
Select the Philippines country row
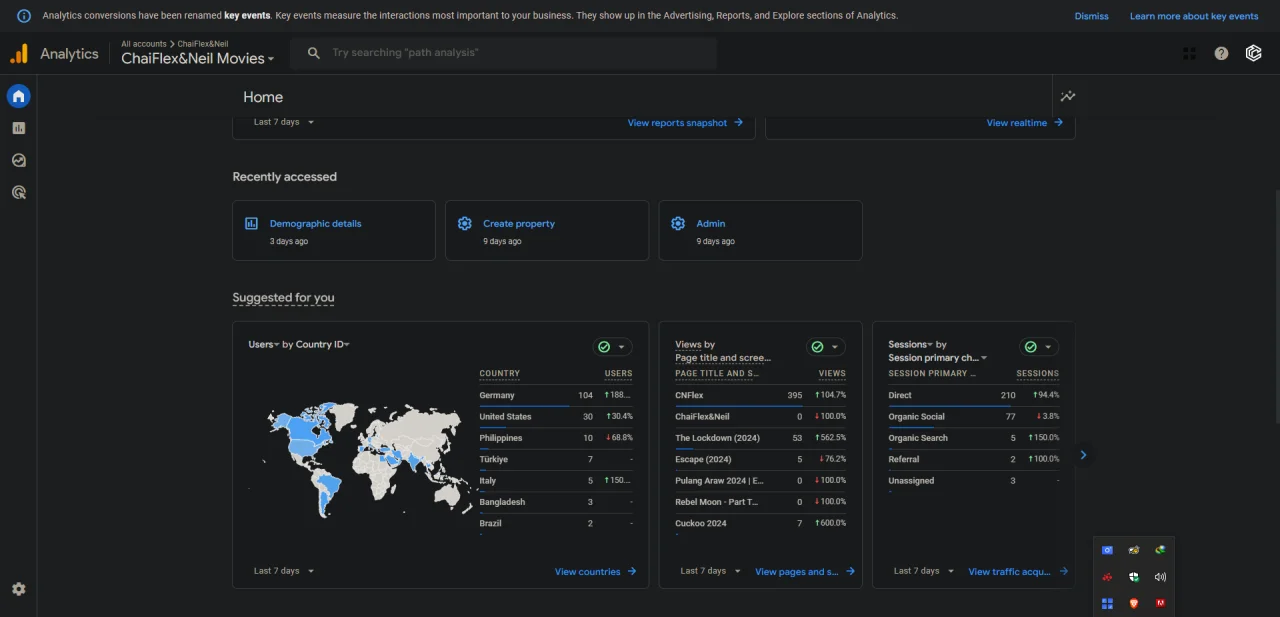(556, 438)
